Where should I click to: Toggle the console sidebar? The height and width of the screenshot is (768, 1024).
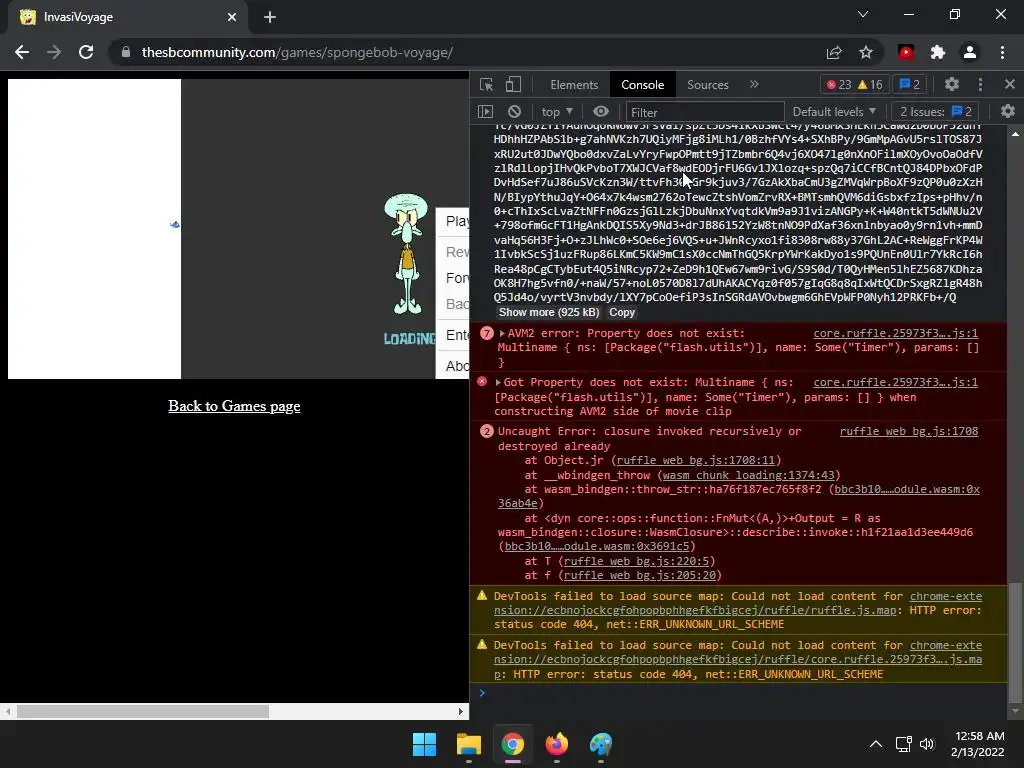click(485, 112)
